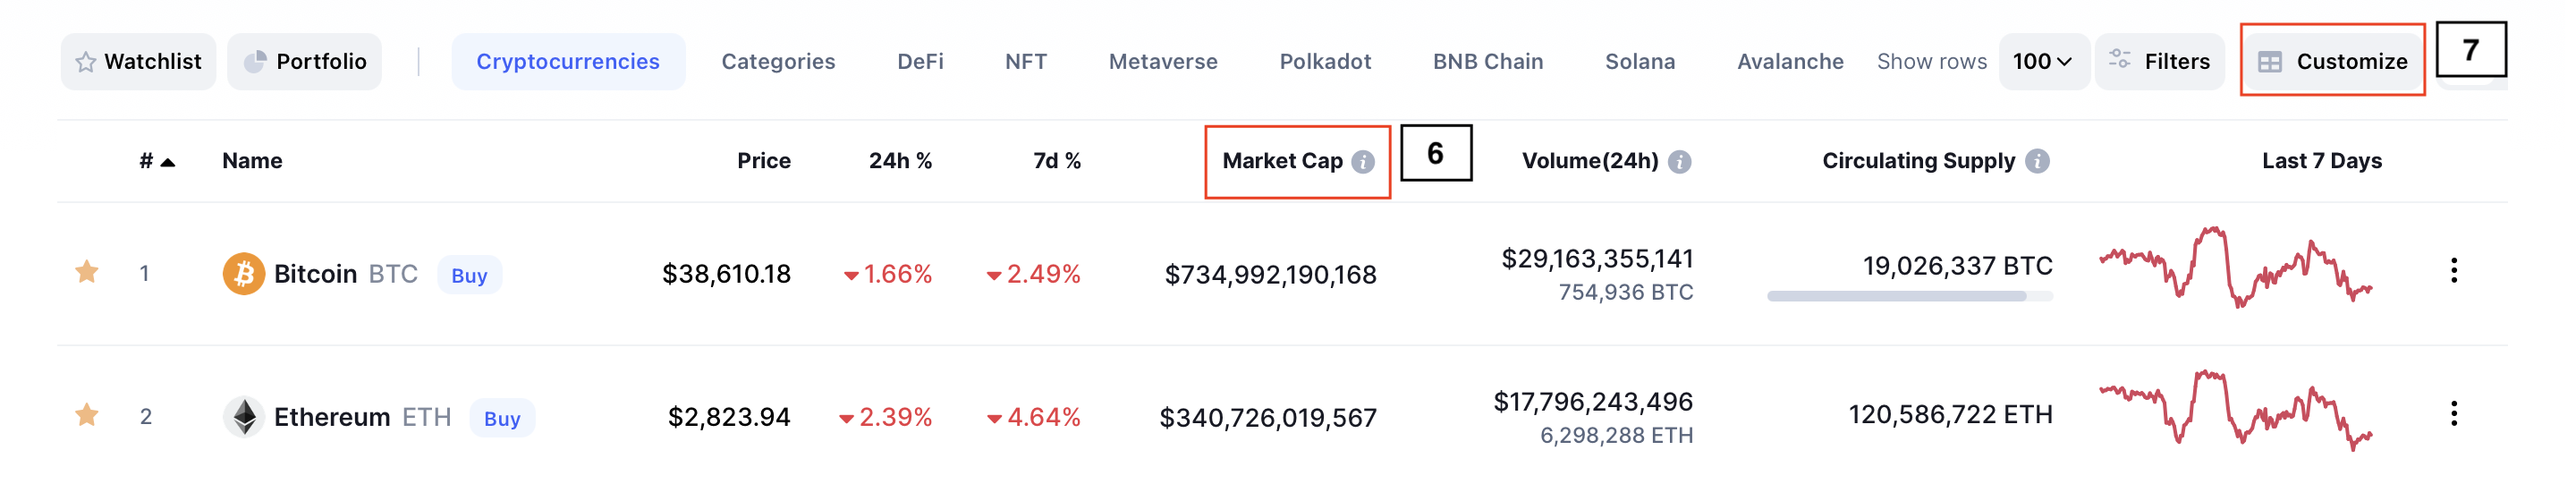Viewport: 2576px width, 484px height.
Task: Expand the Show rows 100 dropdown
Action: pos(2042,61)
